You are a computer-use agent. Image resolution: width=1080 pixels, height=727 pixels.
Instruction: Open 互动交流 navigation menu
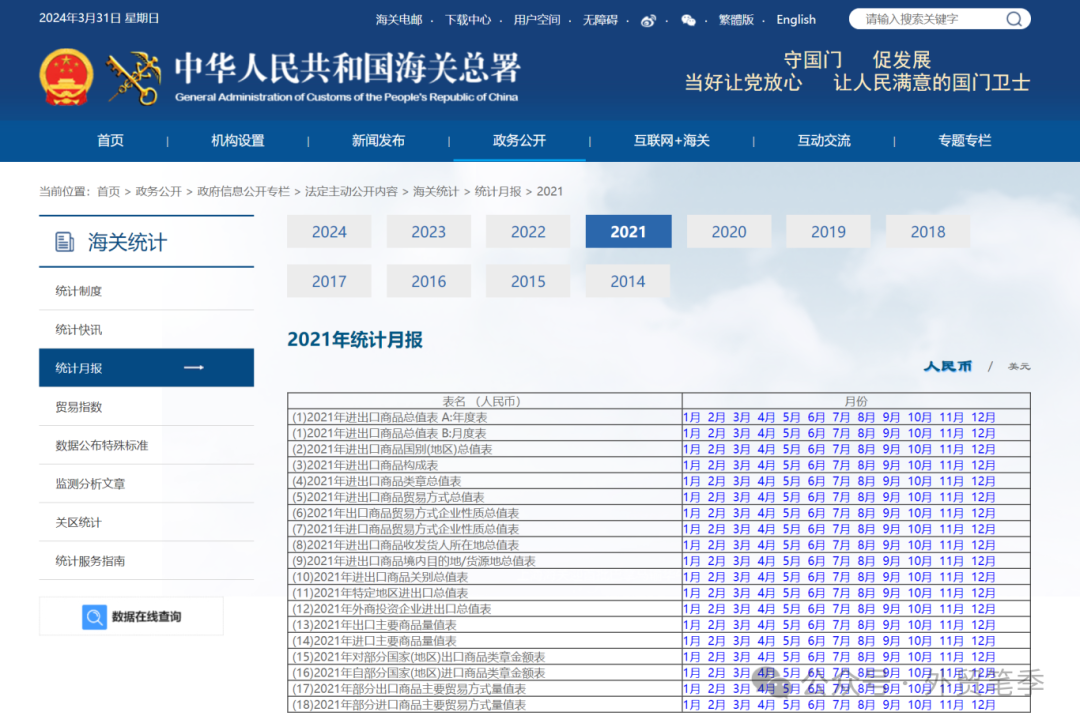(824, 141)
